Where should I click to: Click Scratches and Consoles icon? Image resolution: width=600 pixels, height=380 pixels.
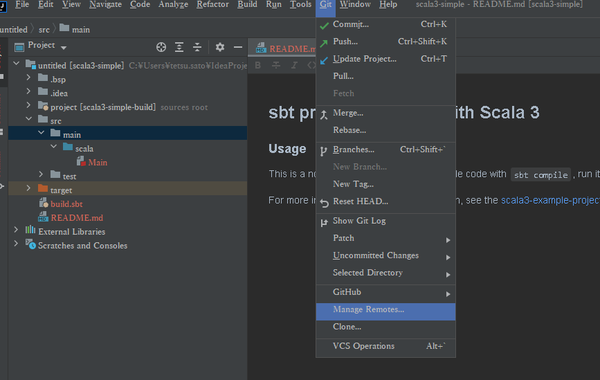30,244
